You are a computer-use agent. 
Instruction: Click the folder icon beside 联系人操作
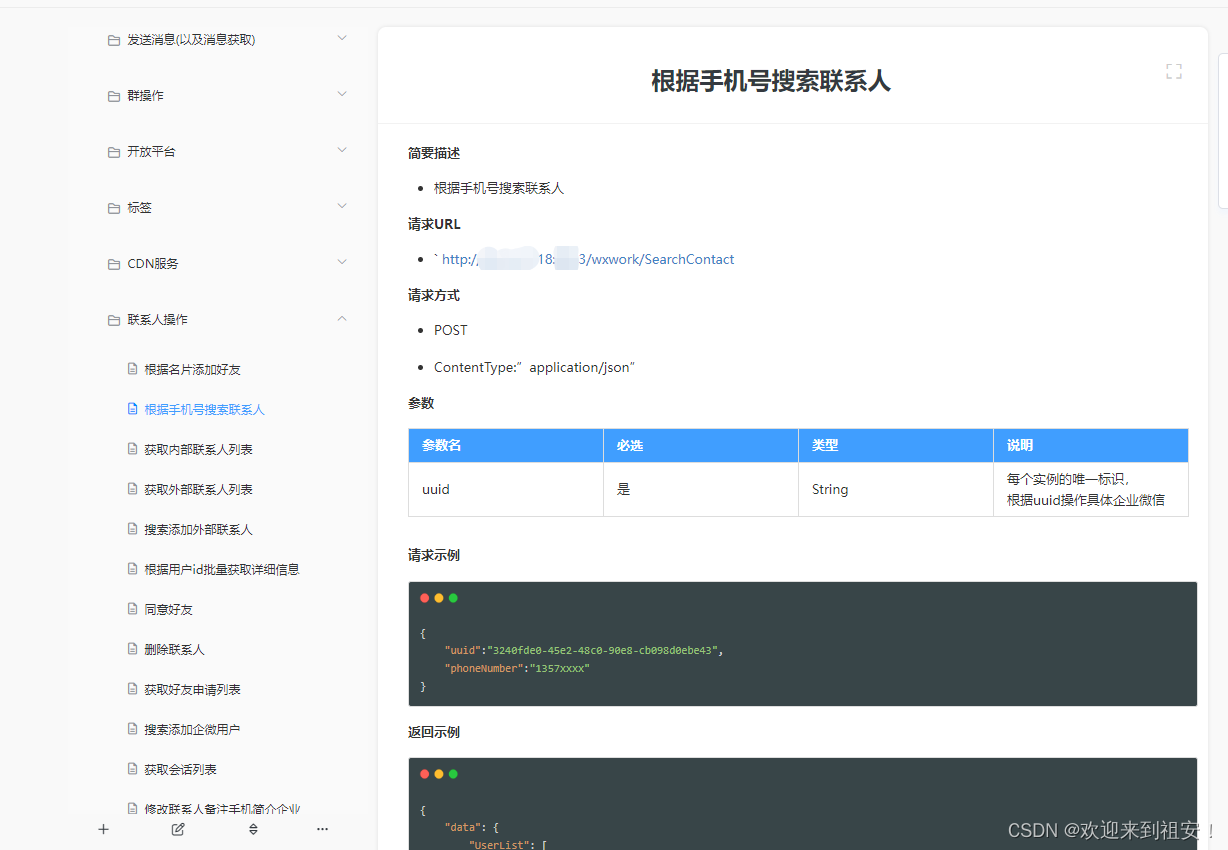pyautogui.click(x=113, y=319)
